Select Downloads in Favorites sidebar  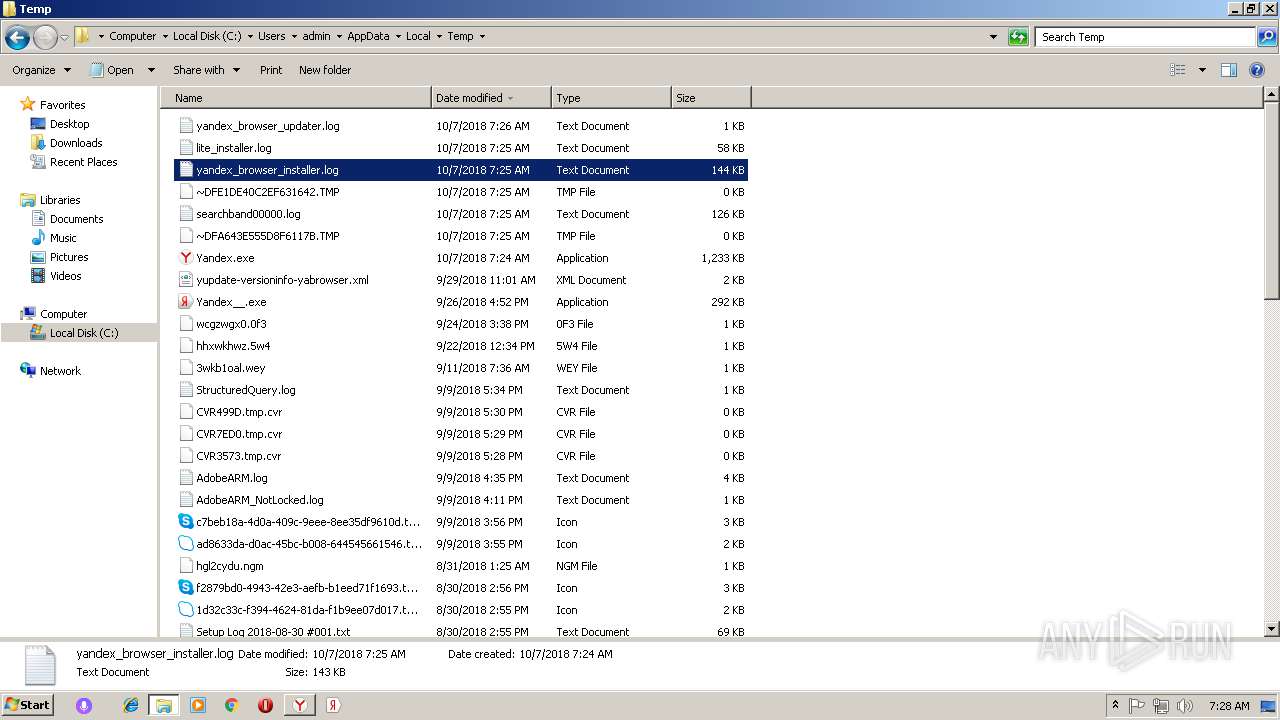(76, 143)
